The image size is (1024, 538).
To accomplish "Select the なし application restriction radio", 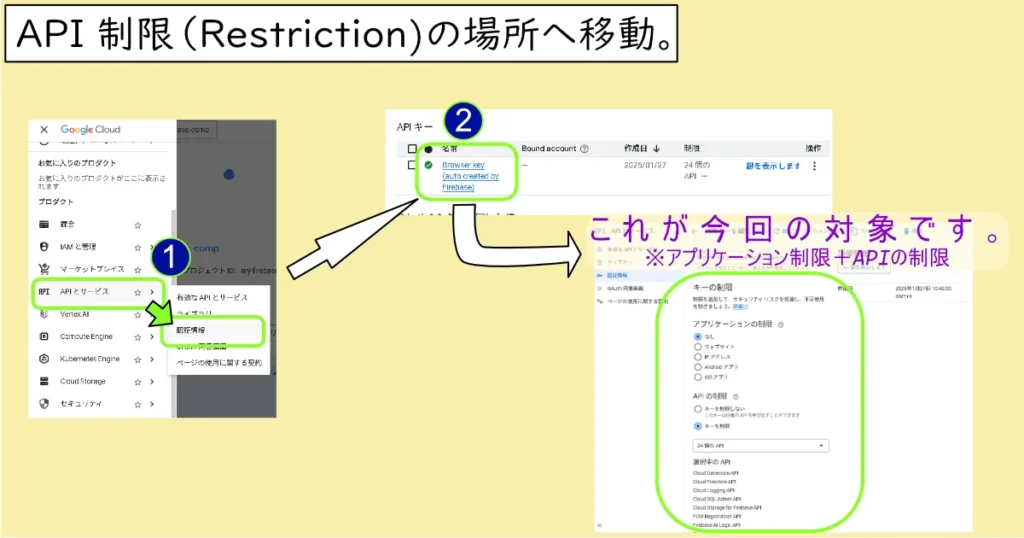I will pos(697,336).
